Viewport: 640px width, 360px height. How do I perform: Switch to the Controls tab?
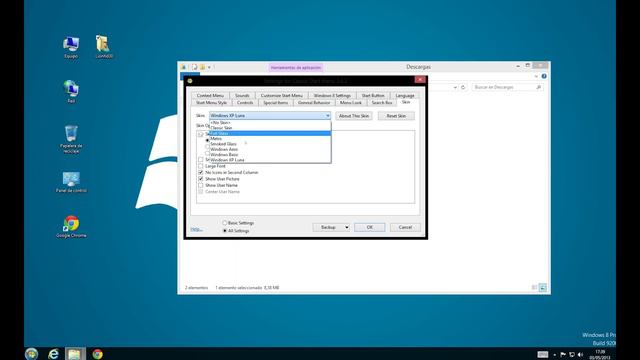coord(245,103)
